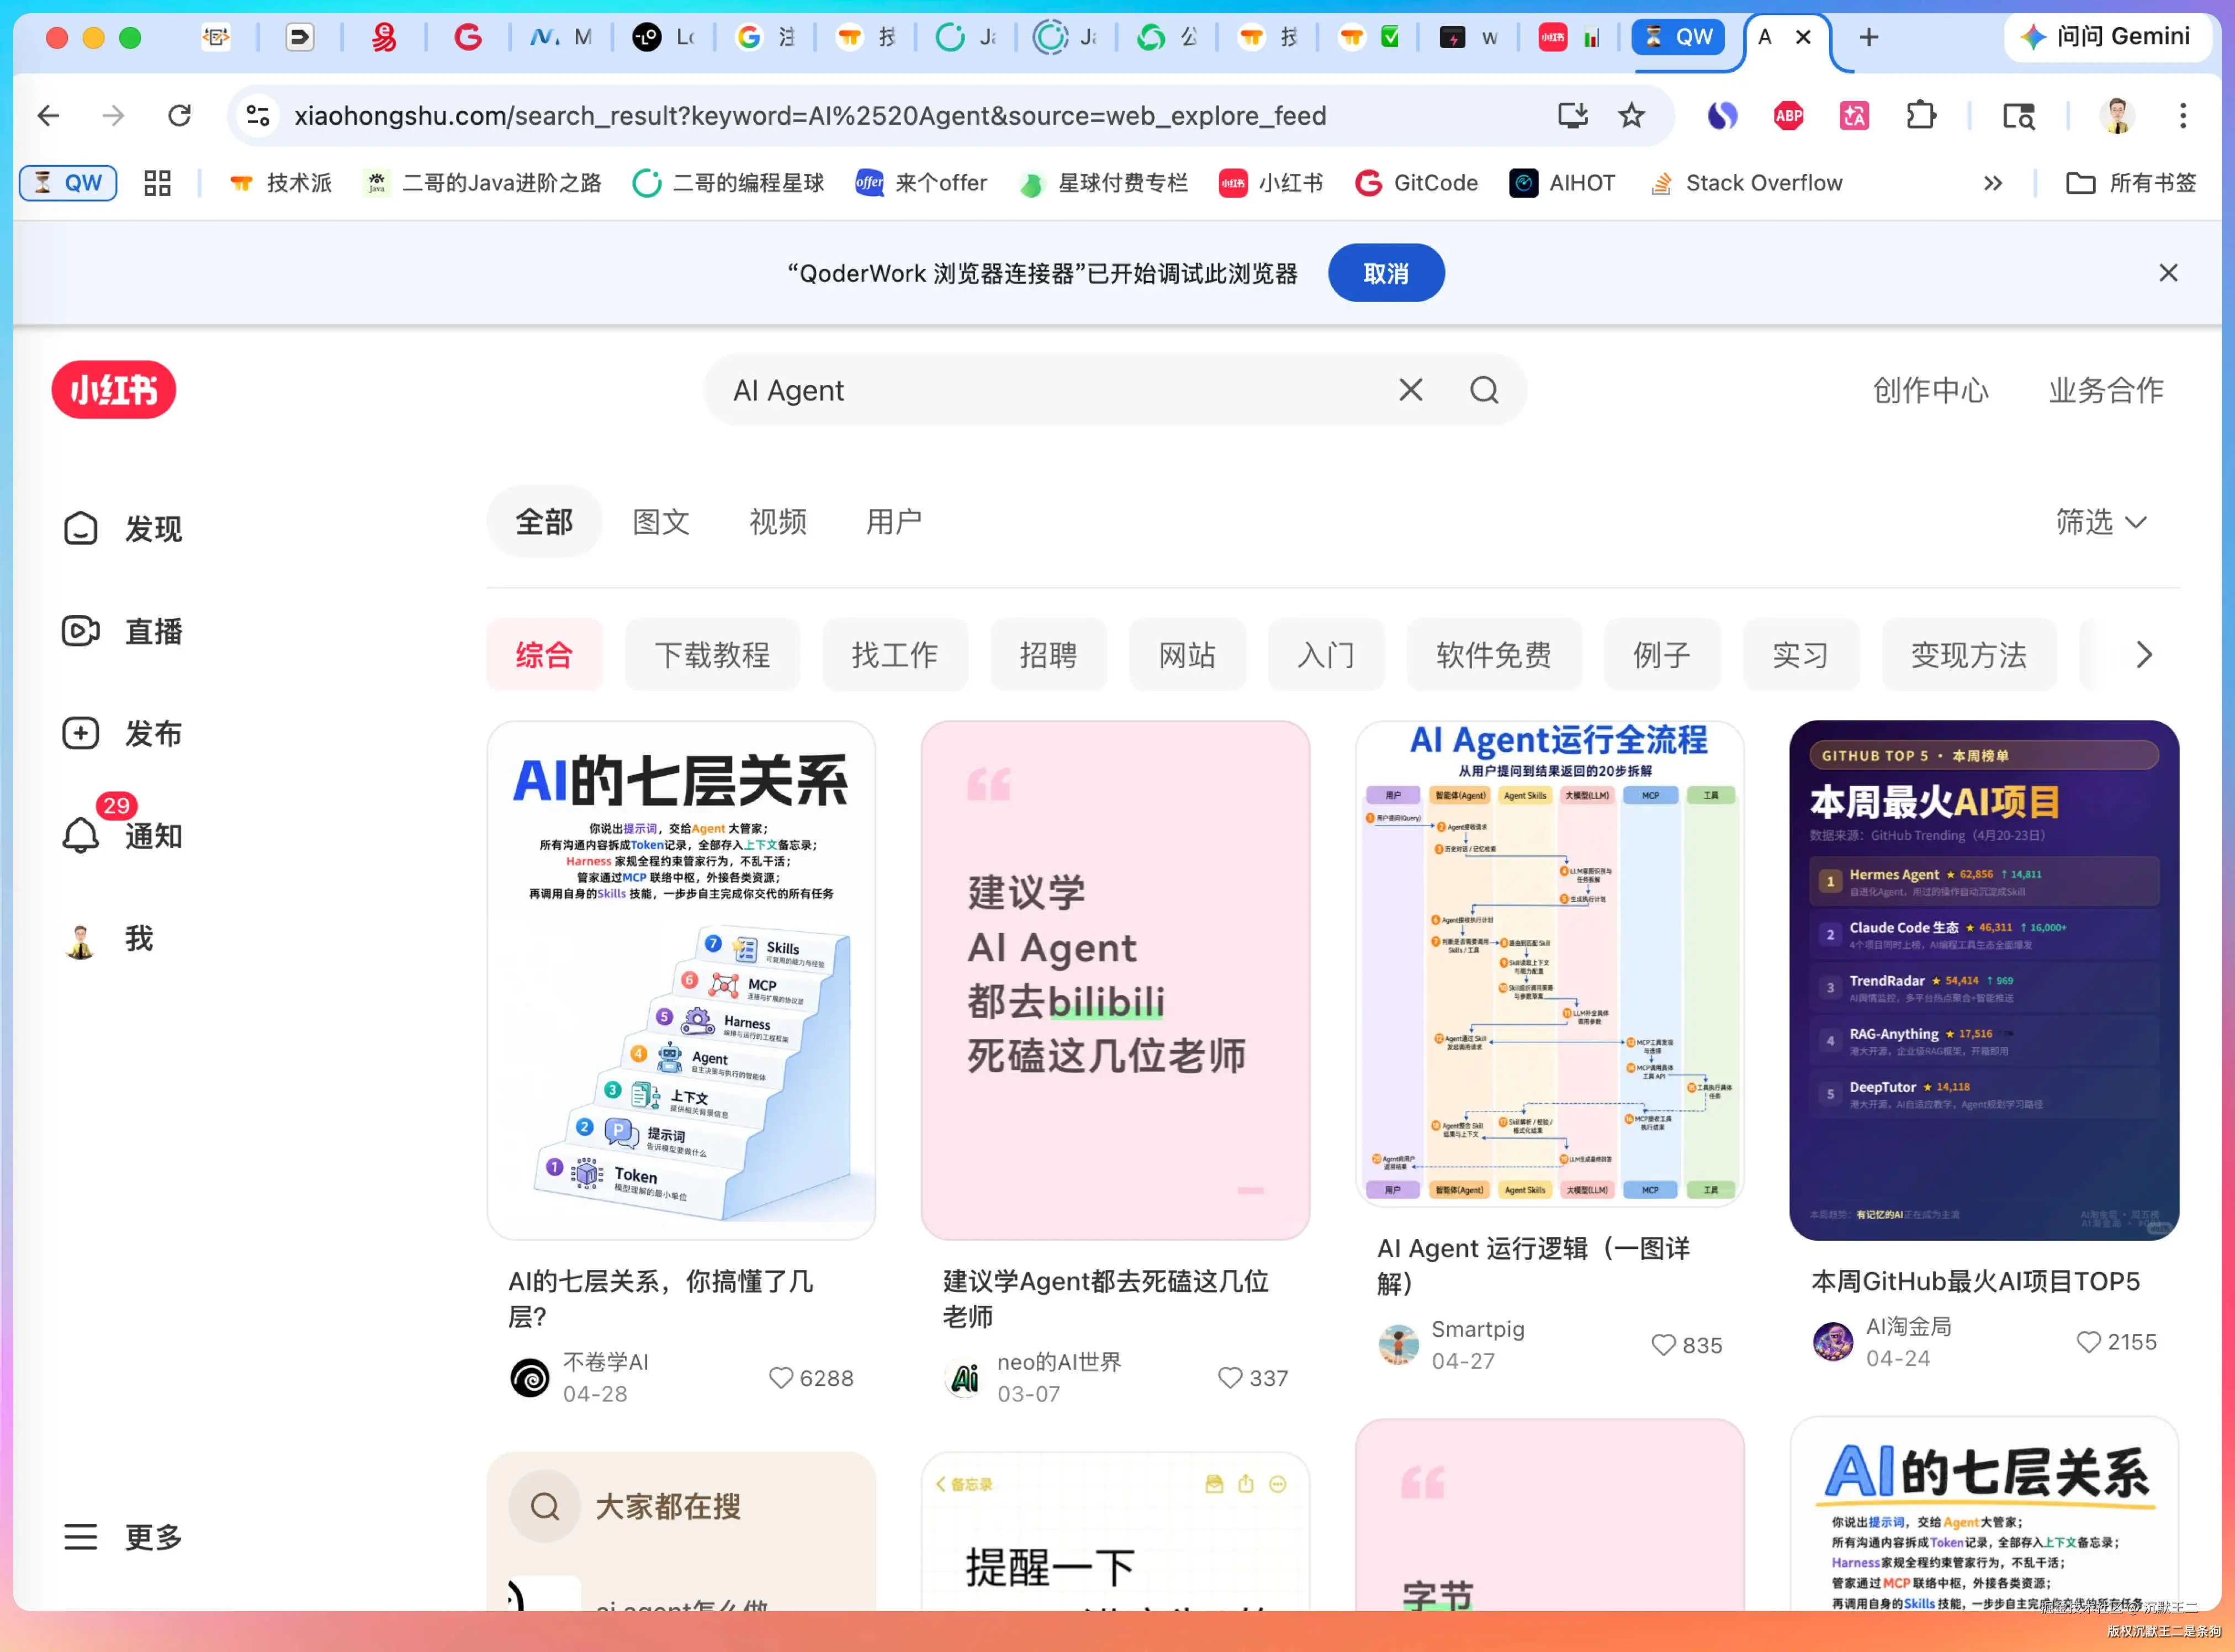Open post title 本周GitHub最火AI项目TOP5

click(1975, 1281)
